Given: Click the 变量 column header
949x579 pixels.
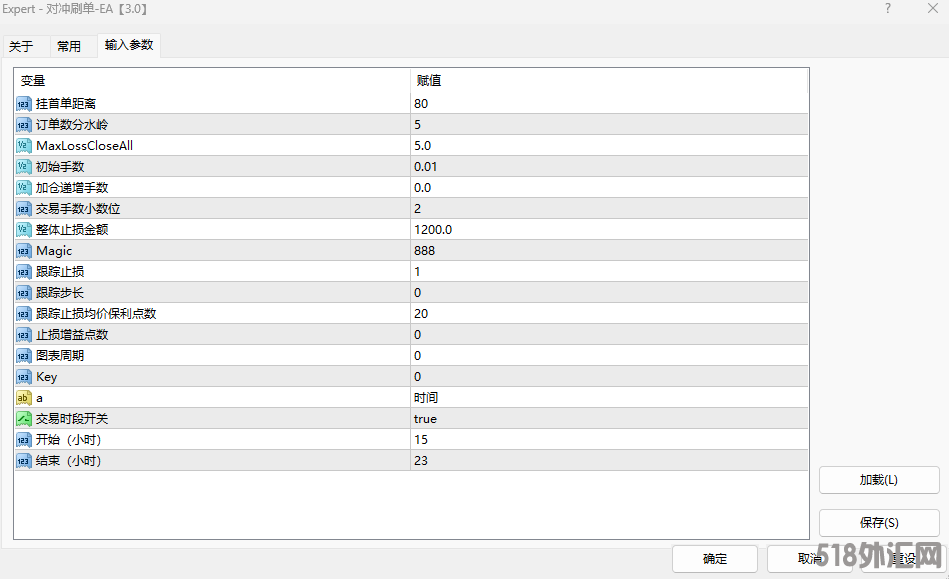Looking at the screenshot, I should [33, 81].
